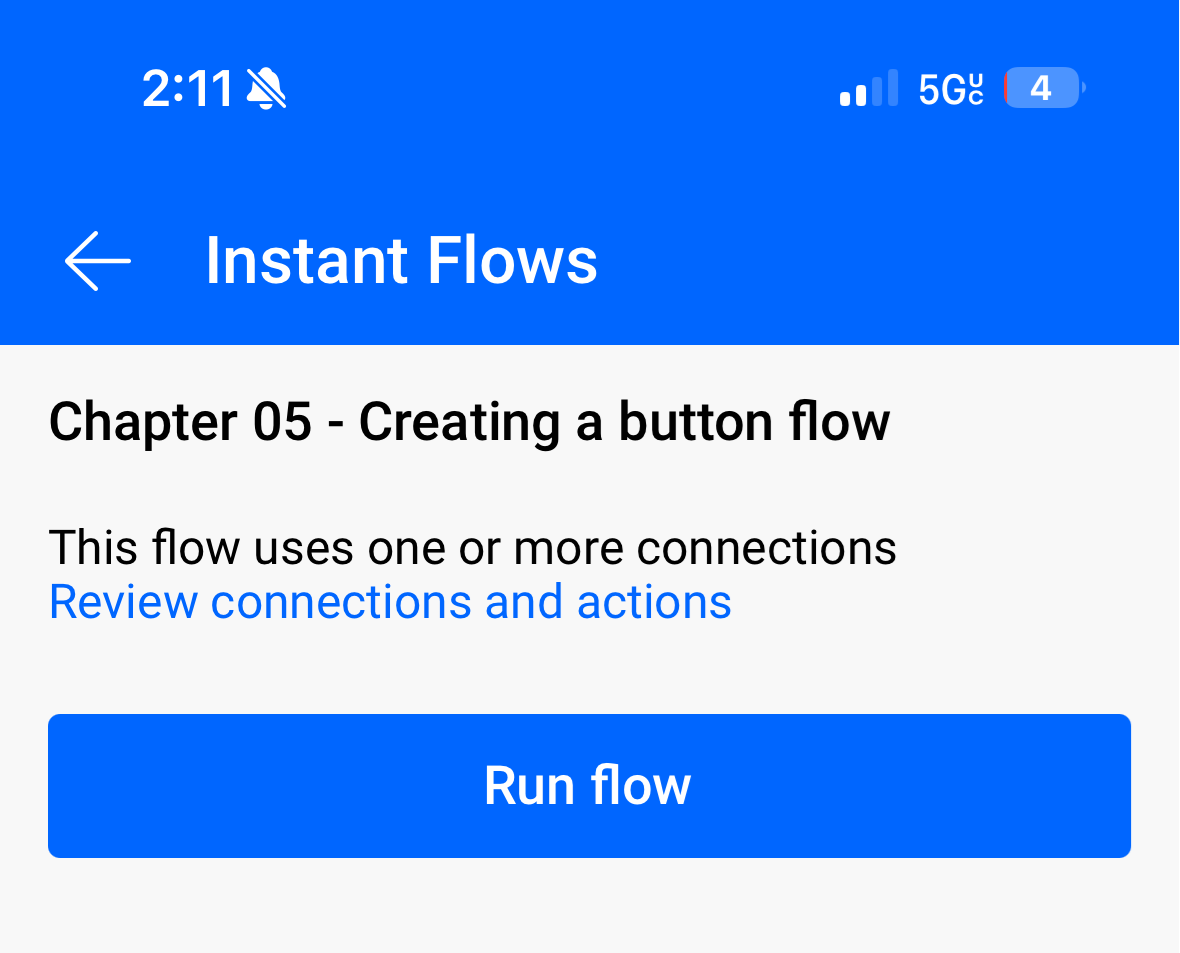The height and width of the screenshot is (953, 1180).
Task: Tap empty header area right of Instant Flows
Action: coord(880,261)
